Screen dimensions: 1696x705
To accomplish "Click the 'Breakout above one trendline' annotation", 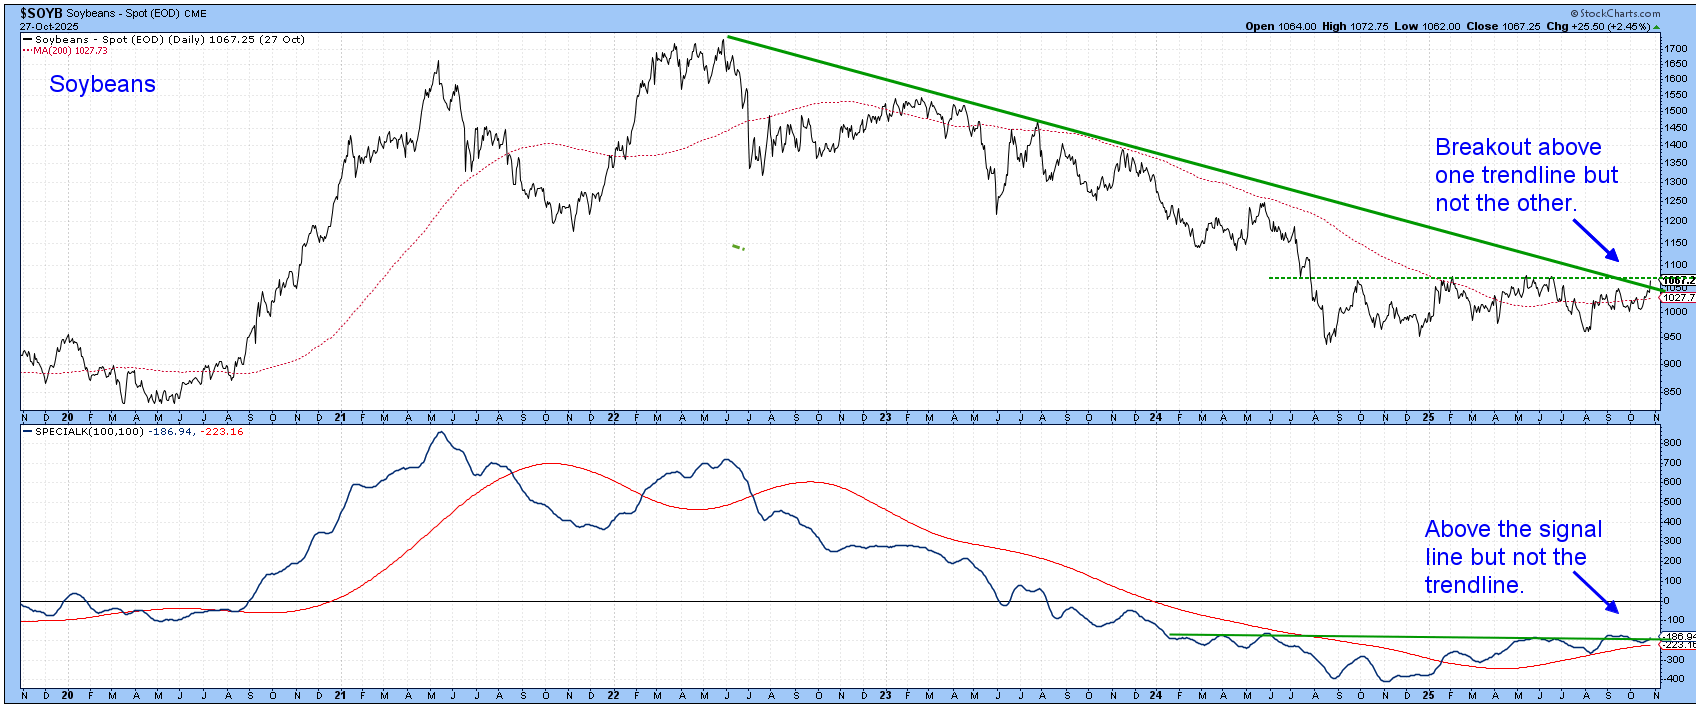I will [x=1525, y=175].
